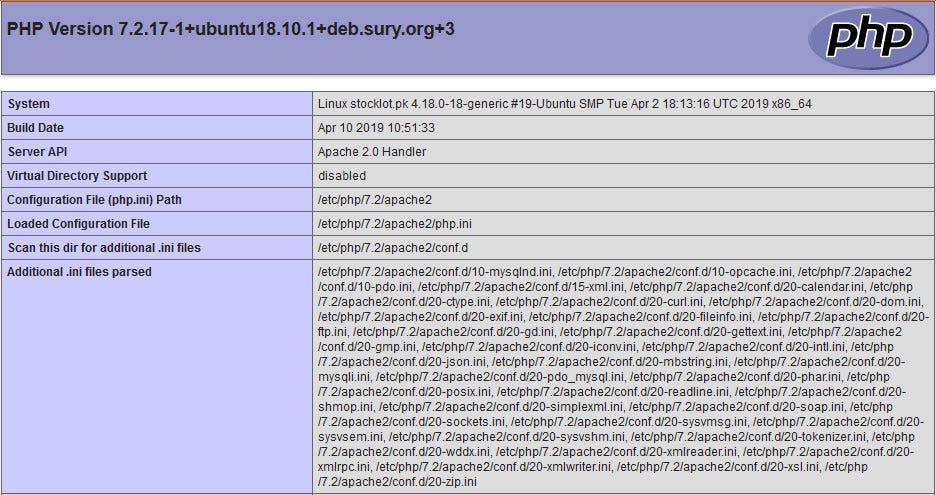
Task: Click the Apr 10 2019 10:51:33 value
Action: pos(376,128)
